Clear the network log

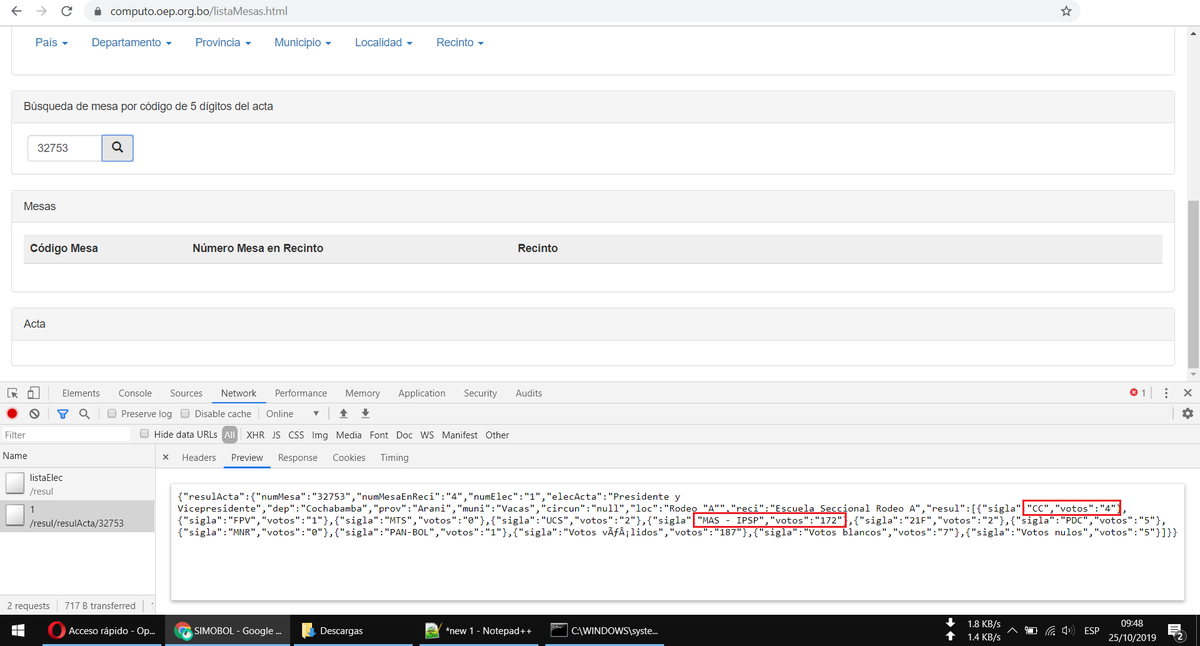click(x=34, y=414)
